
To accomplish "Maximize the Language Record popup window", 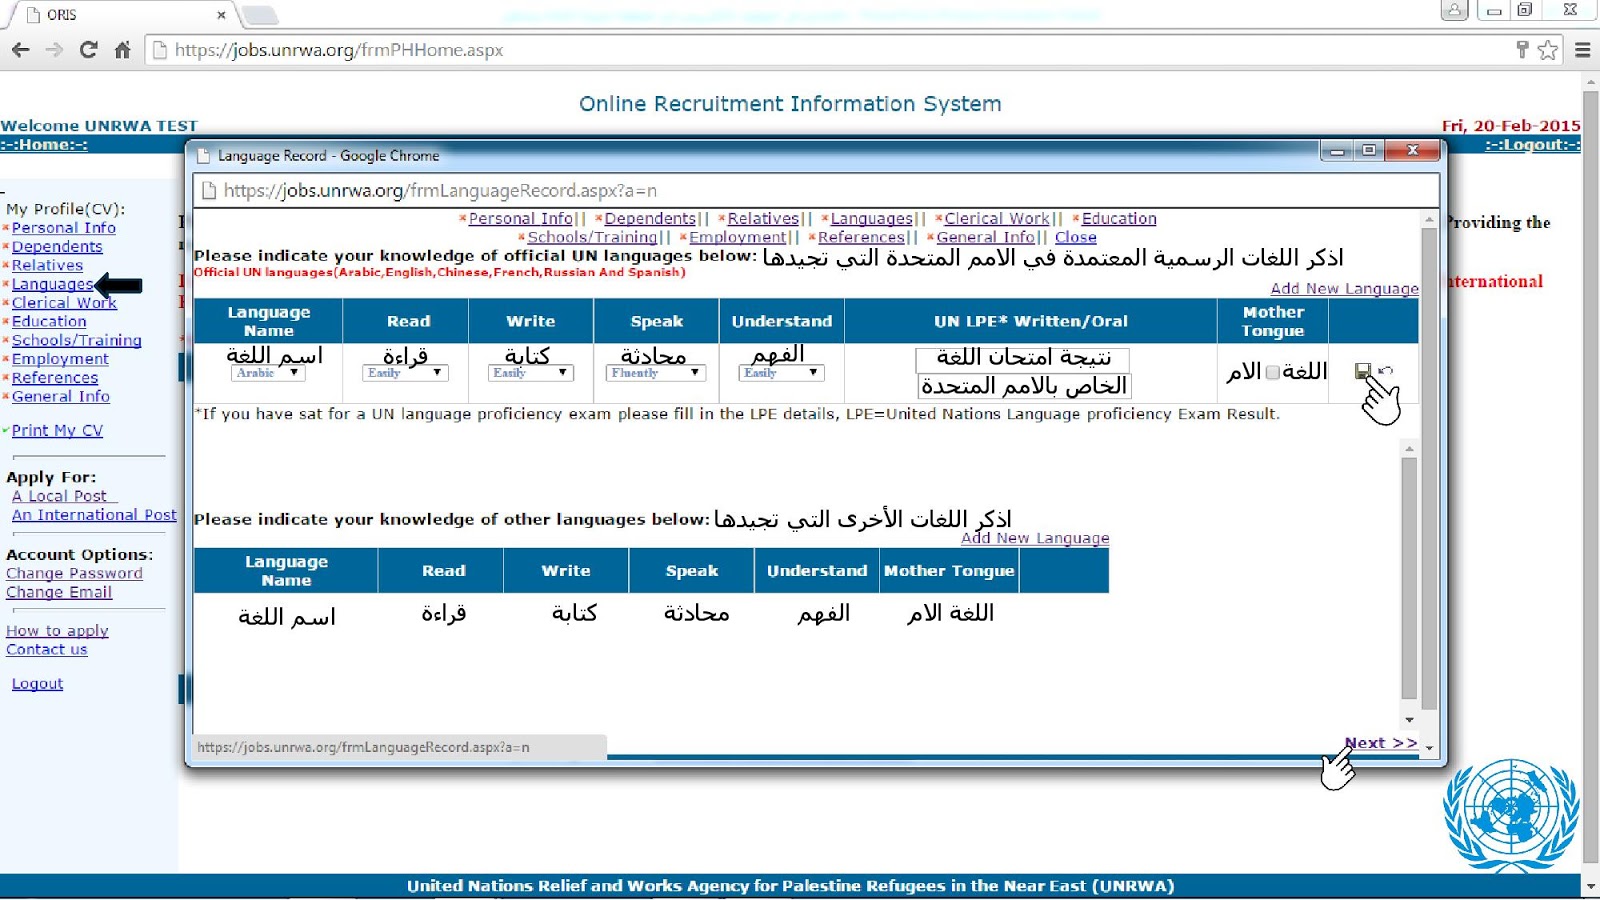I will click(x=1369, y=150).
